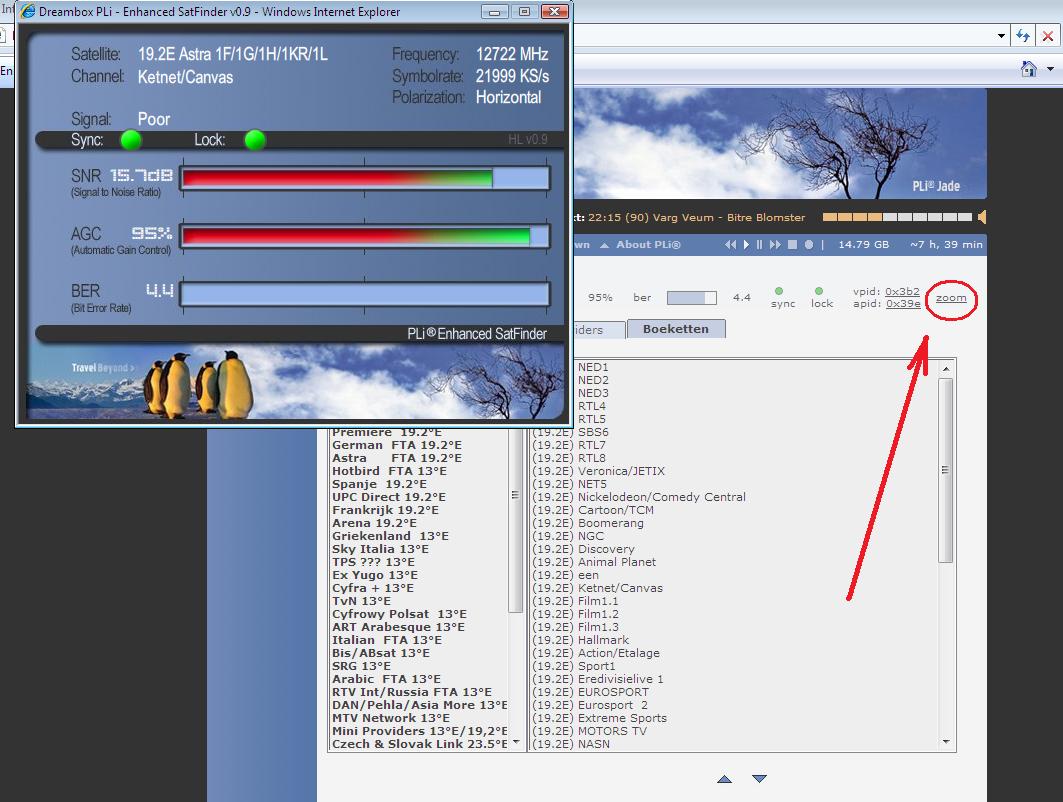Expand the dropdown arrow next to Home
This screenshot has width=1063, height=802.
coord(1051,70)
